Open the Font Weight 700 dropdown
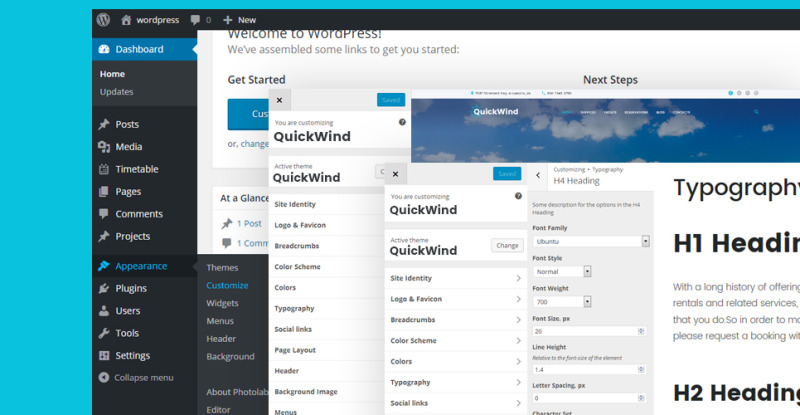 (562, 302)
